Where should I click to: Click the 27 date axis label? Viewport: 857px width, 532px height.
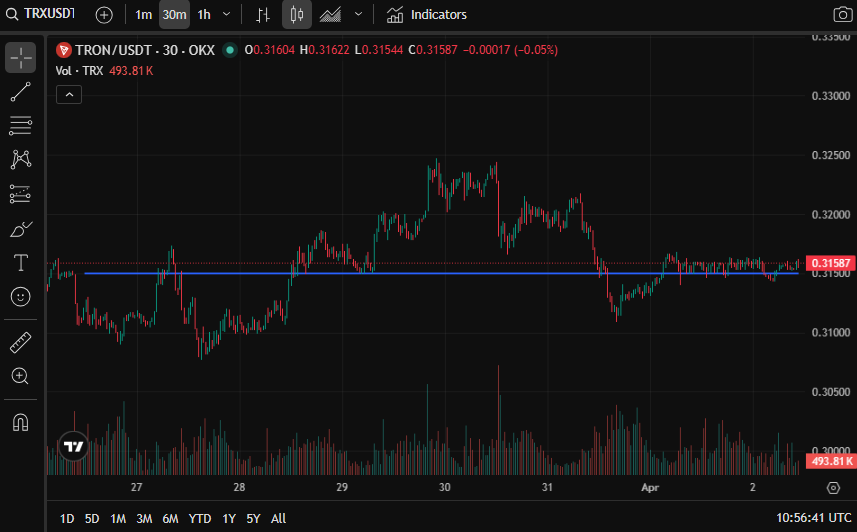point(136,487)
